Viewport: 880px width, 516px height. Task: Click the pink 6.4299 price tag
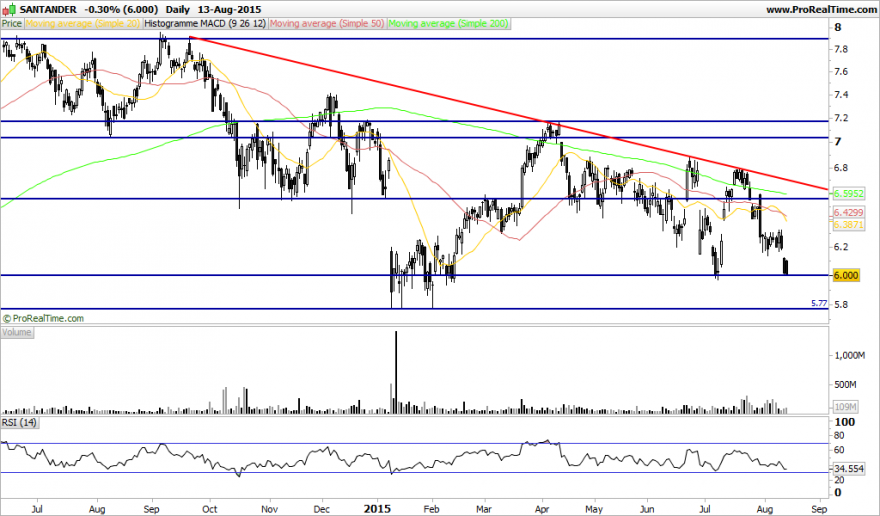tap(848, 212)
